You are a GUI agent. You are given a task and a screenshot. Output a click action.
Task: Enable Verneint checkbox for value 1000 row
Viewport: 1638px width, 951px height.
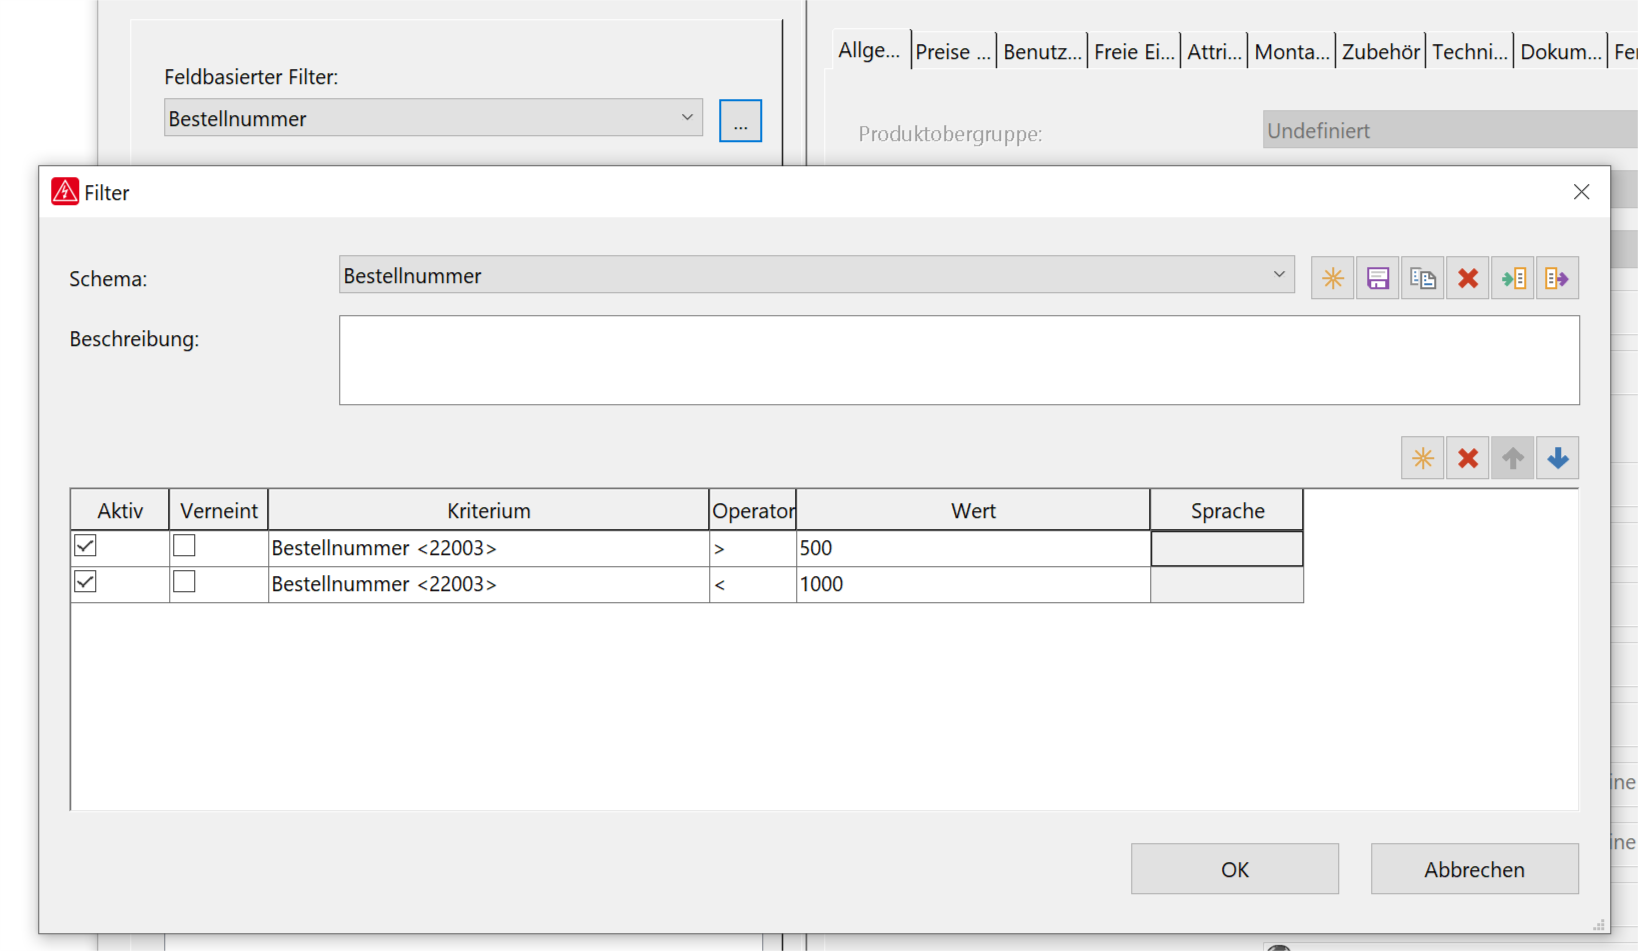click(x=184, y=582)
